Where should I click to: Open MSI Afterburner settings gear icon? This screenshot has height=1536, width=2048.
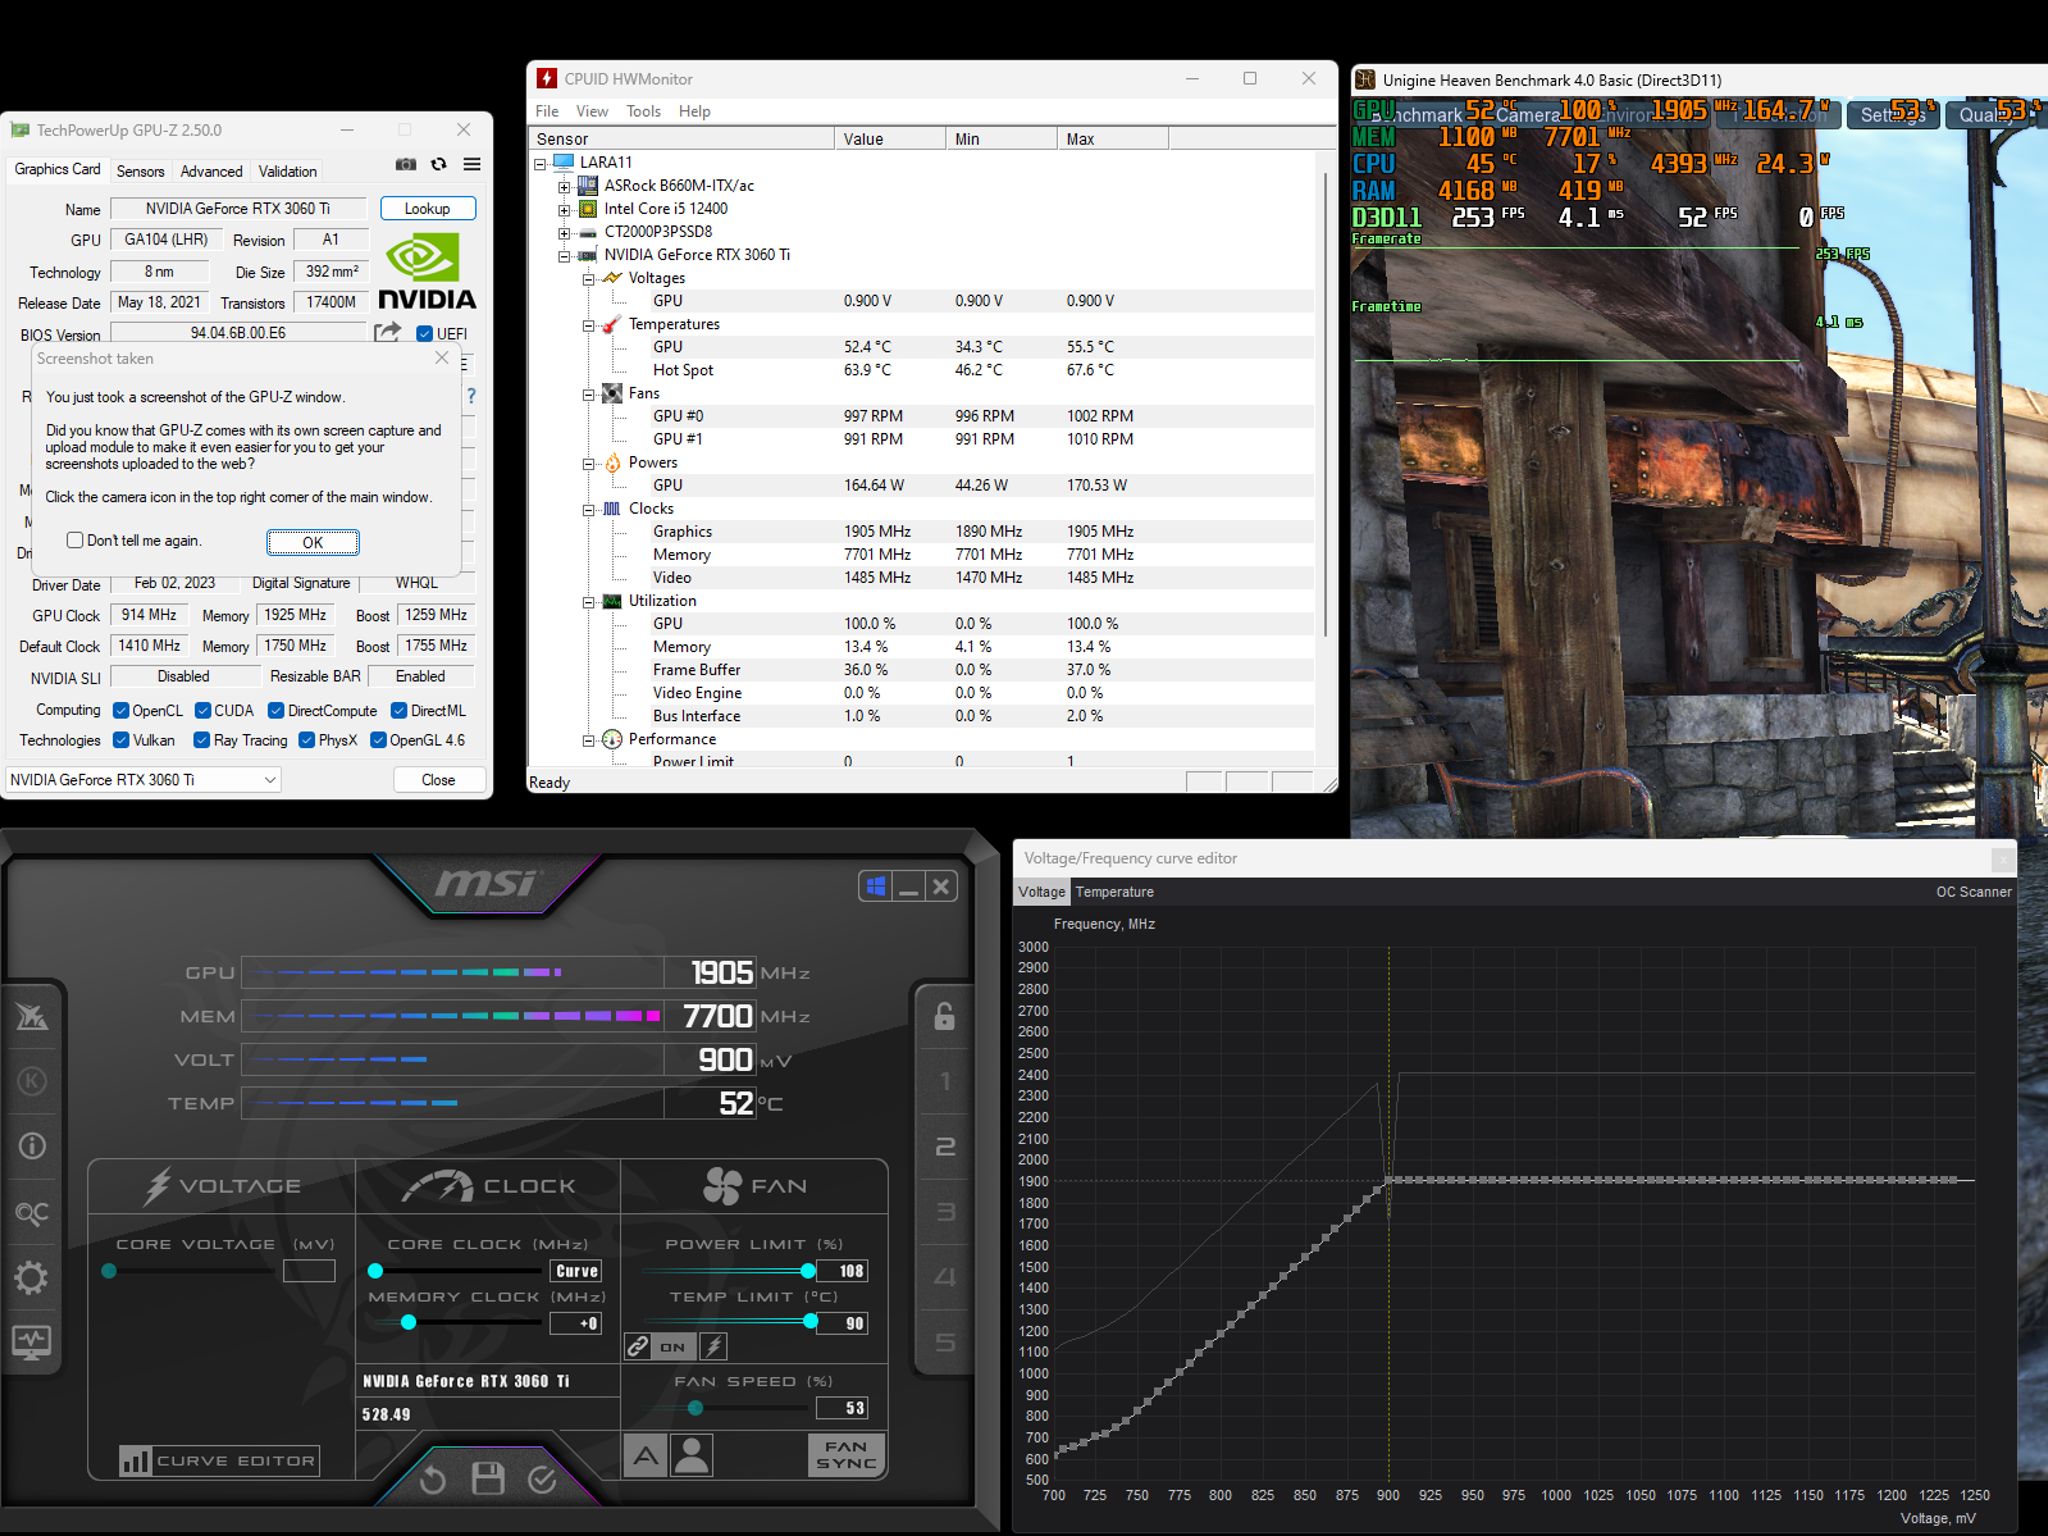[32, 1277]
